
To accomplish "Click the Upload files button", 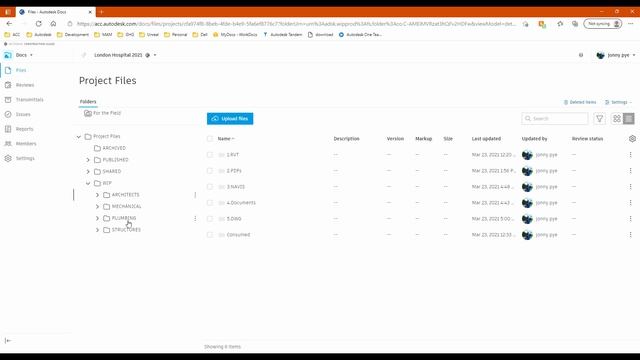I will click(x=230, y=119).
